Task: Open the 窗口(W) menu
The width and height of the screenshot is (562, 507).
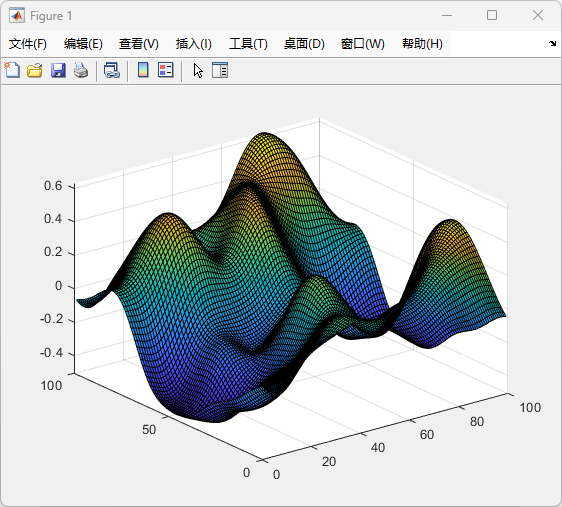Action: (363, 44)
